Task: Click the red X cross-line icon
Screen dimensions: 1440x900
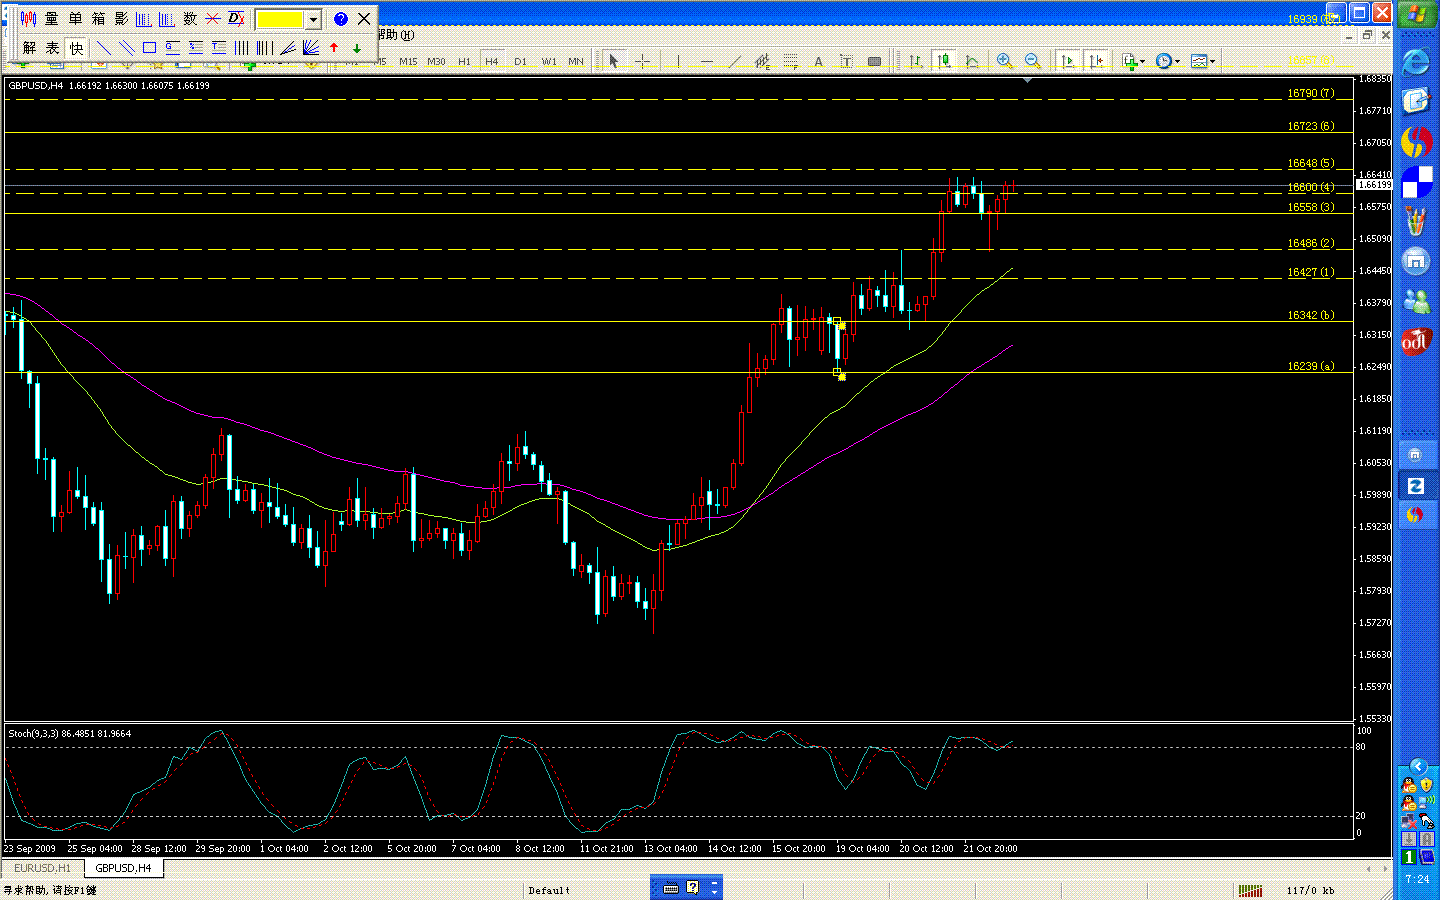Action: 213,19
